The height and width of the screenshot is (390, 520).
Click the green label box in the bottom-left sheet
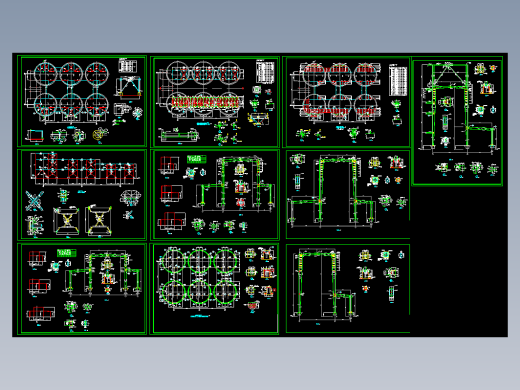pos(67,253)
